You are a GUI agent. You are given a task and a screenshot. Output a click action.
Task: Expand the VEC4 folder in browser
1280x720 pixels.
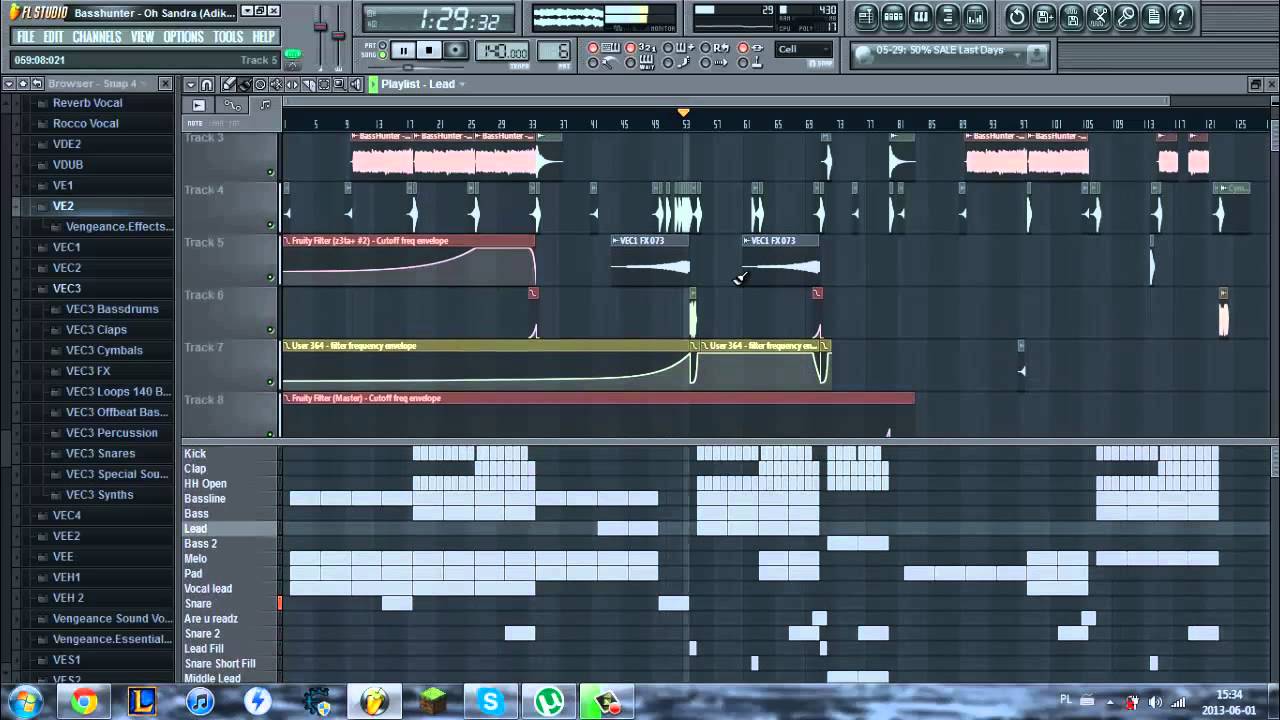tap(67, 515)
